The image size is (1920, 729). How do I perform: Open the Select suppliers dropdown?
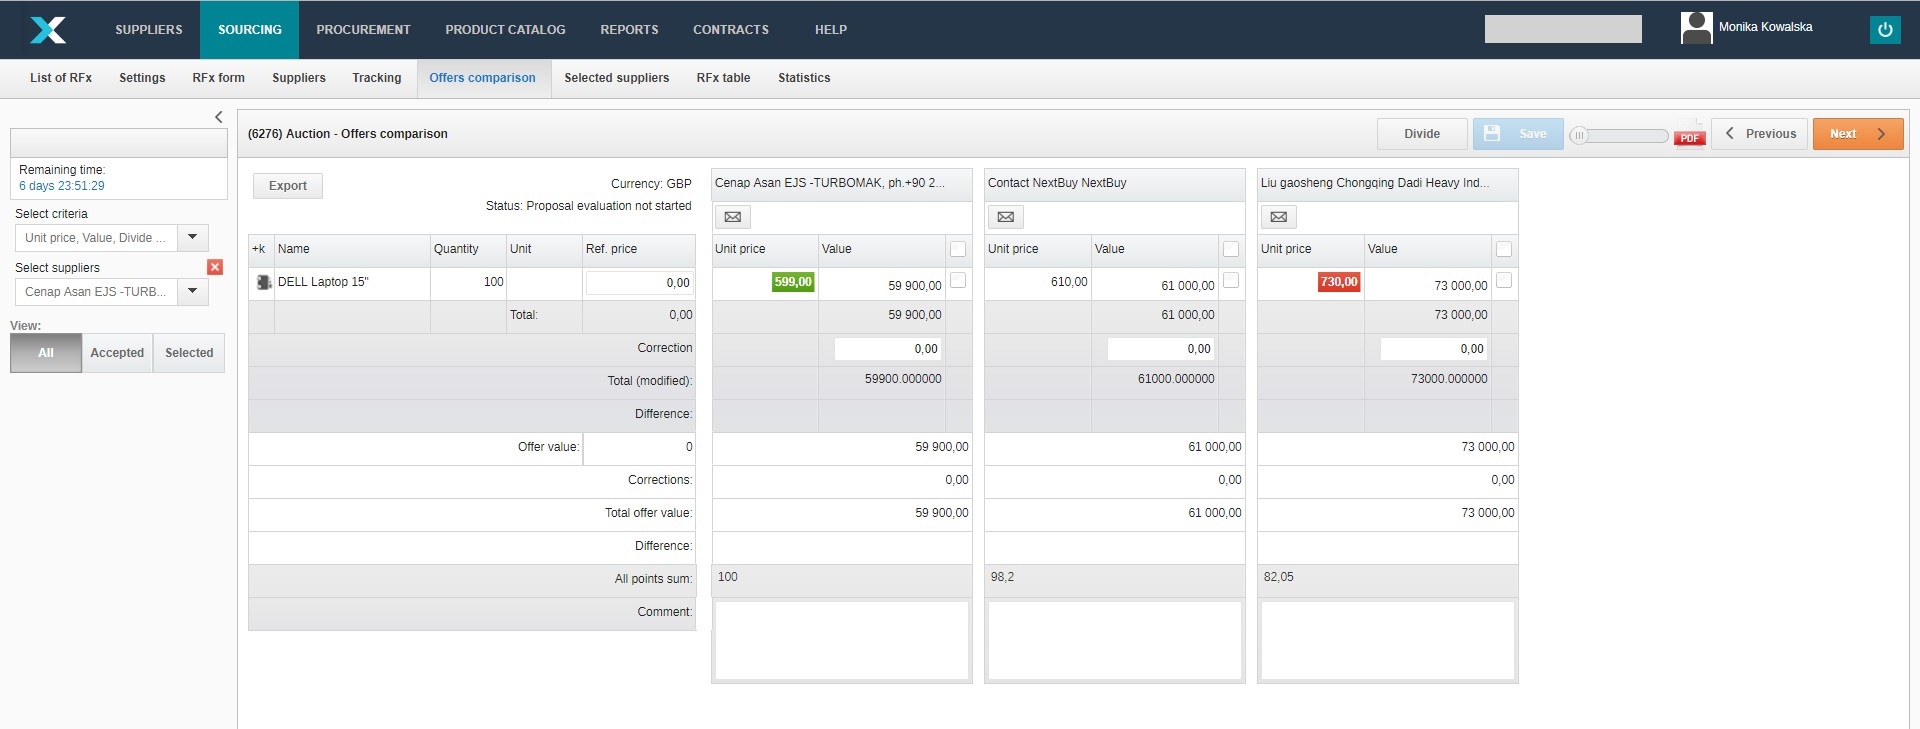coord(192,292)
